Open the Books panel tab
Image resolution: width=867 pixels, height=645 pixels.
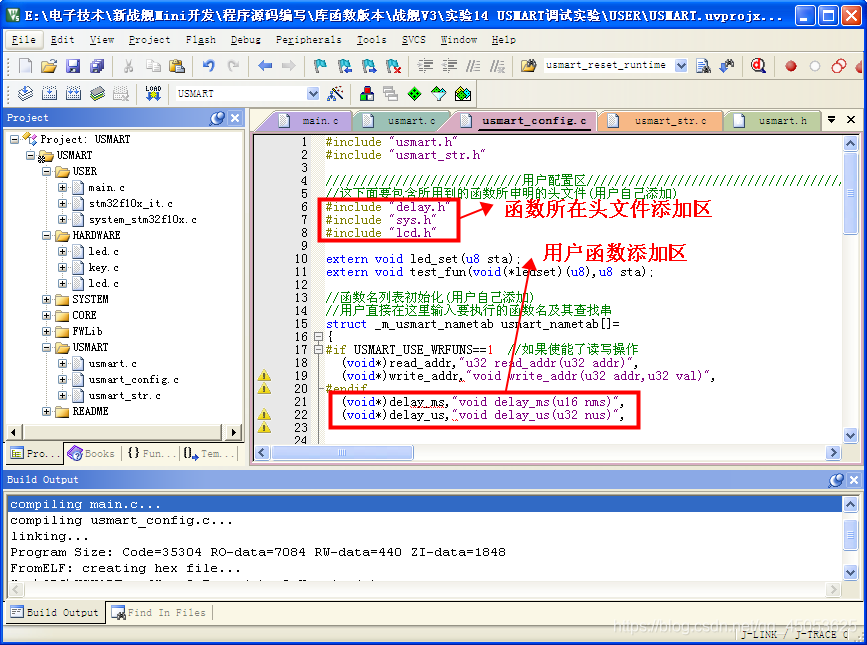pyautogui.click(x=92, y=454)
